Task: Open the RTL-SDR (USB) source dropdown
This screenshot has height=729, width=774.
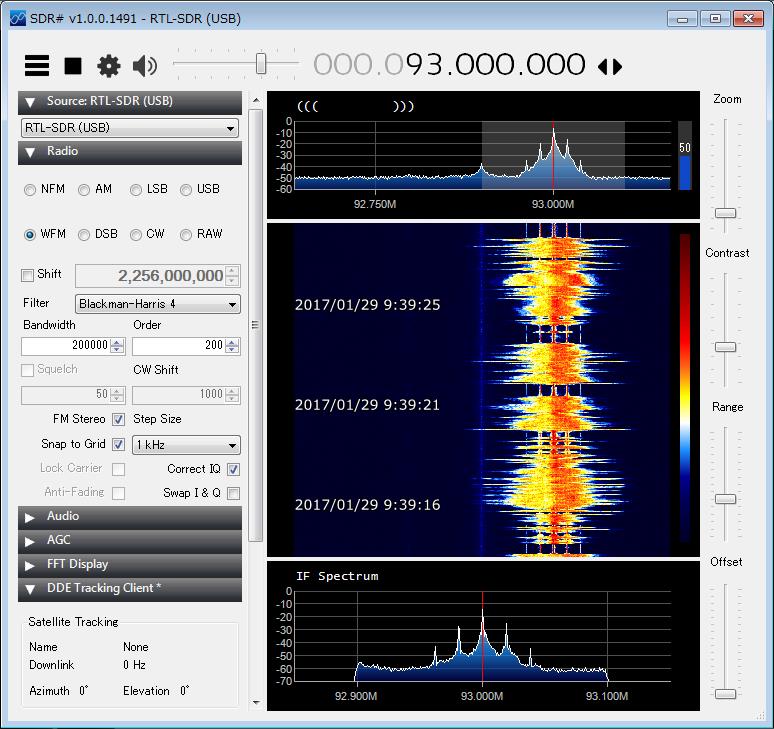Action: click(x=130, y=128)
